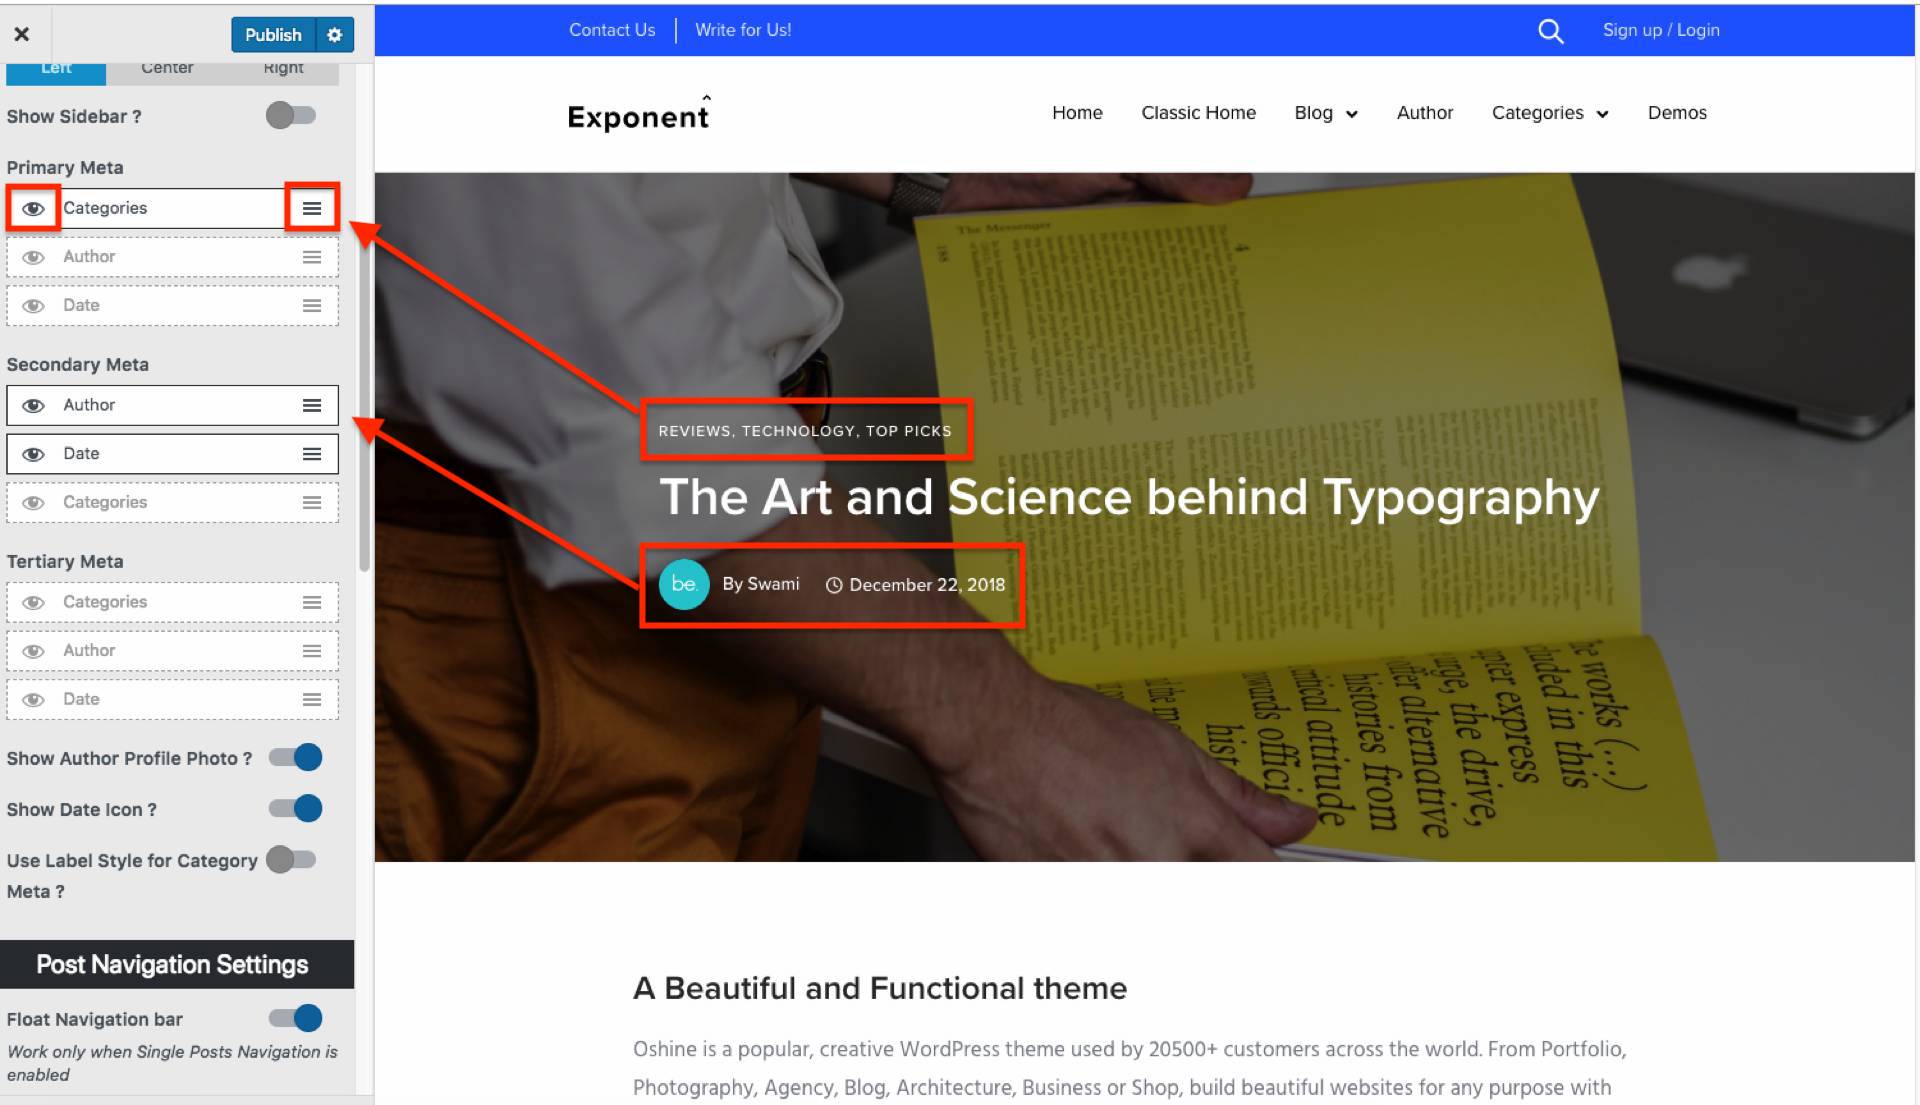Disable the Show Date Icon switch
Screen dimensions: 1920x1105
click(296, 809)
